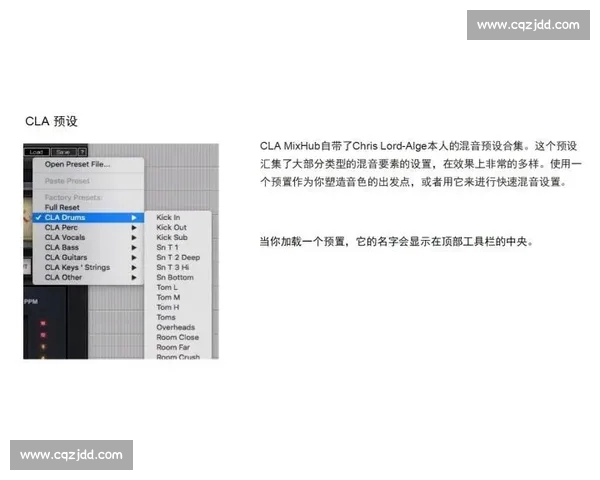Pick the Kick In preset
600x480 pixels.
(x=178, y=217)
